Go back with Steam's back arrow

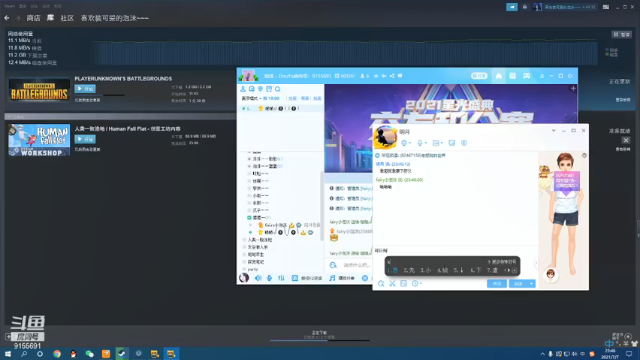point(7,18)
